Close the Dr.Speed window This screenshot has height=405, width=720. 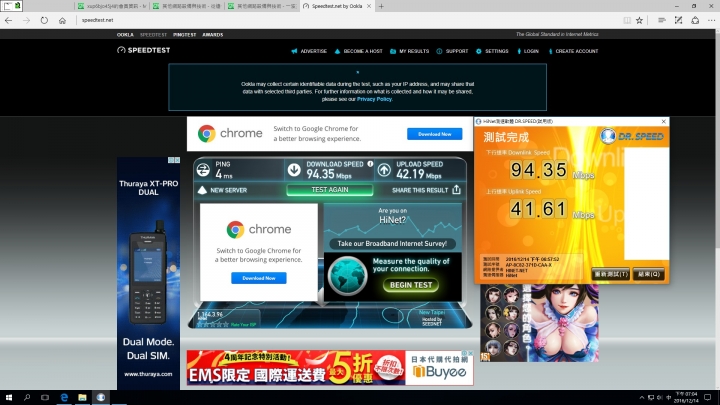click(x=664, y=122)
